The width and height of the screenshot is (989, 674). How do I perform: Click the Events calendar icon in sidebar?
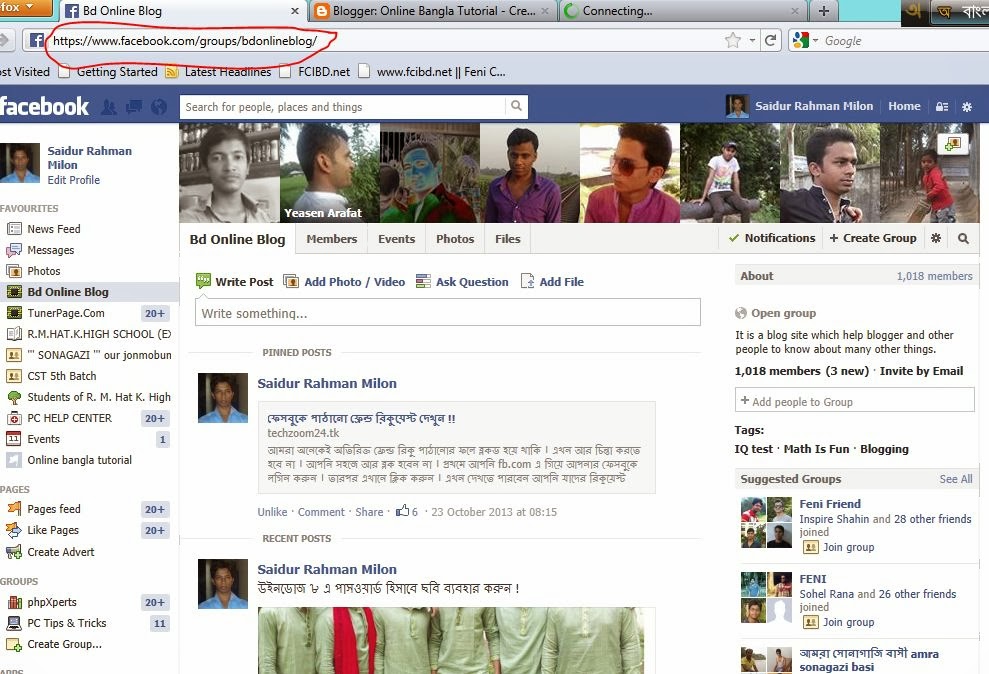click(14, 439)
